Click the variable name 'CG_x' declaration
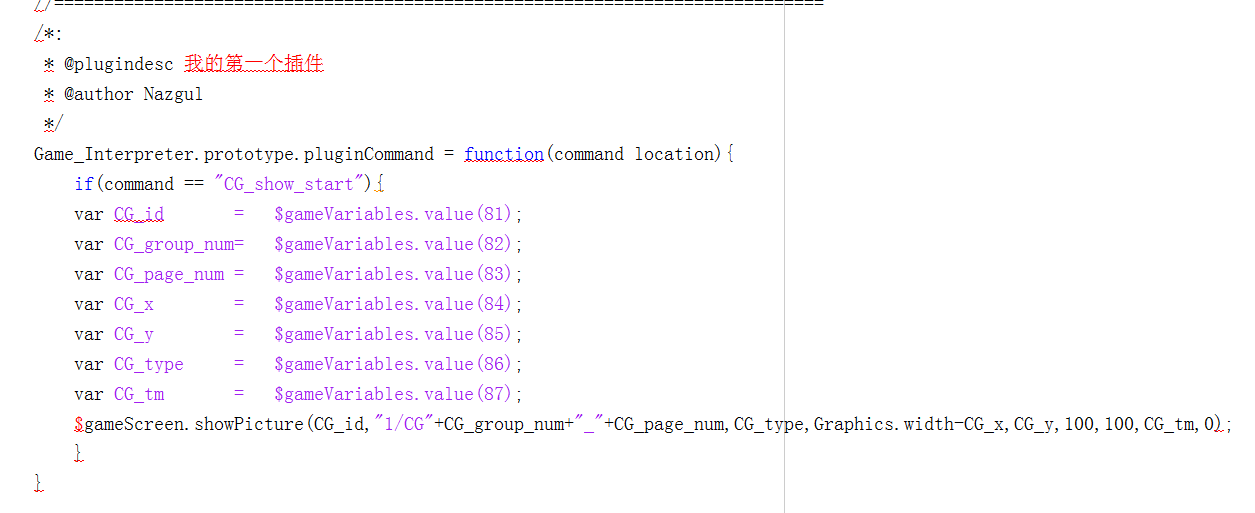1255x513 pixels. (x=134, y=304)
